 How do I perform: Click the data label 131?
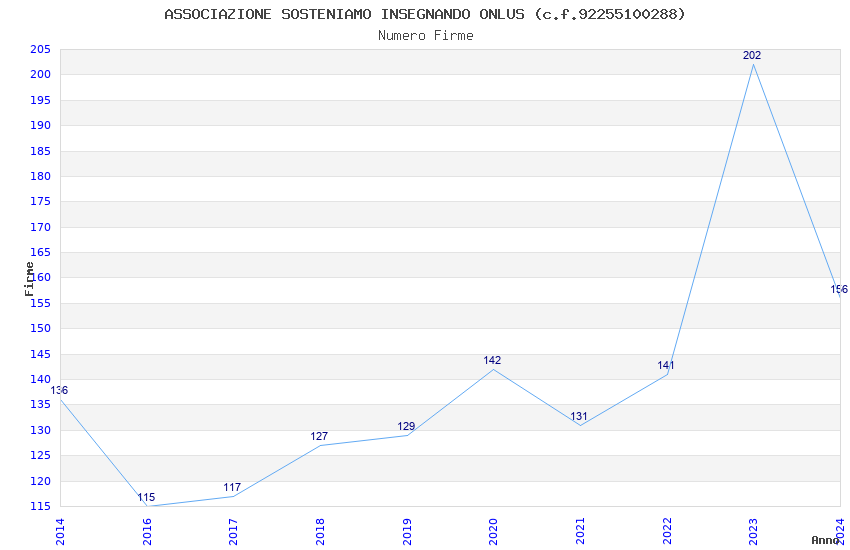(579, 416)
